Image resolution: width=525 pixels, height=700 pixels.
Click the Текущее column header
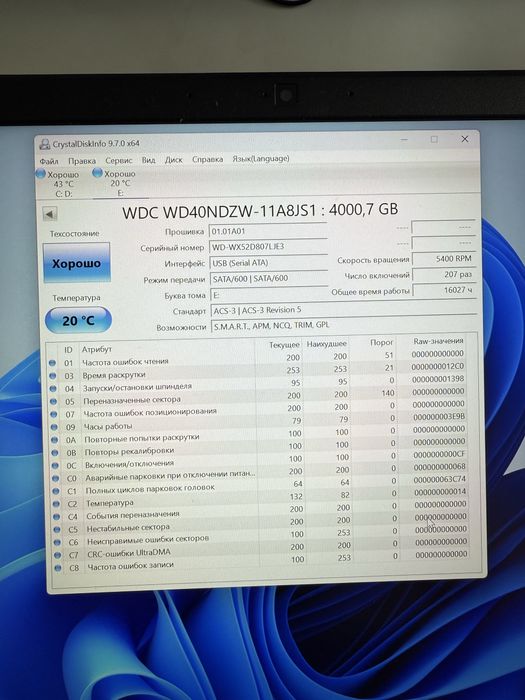click(284, 345)
